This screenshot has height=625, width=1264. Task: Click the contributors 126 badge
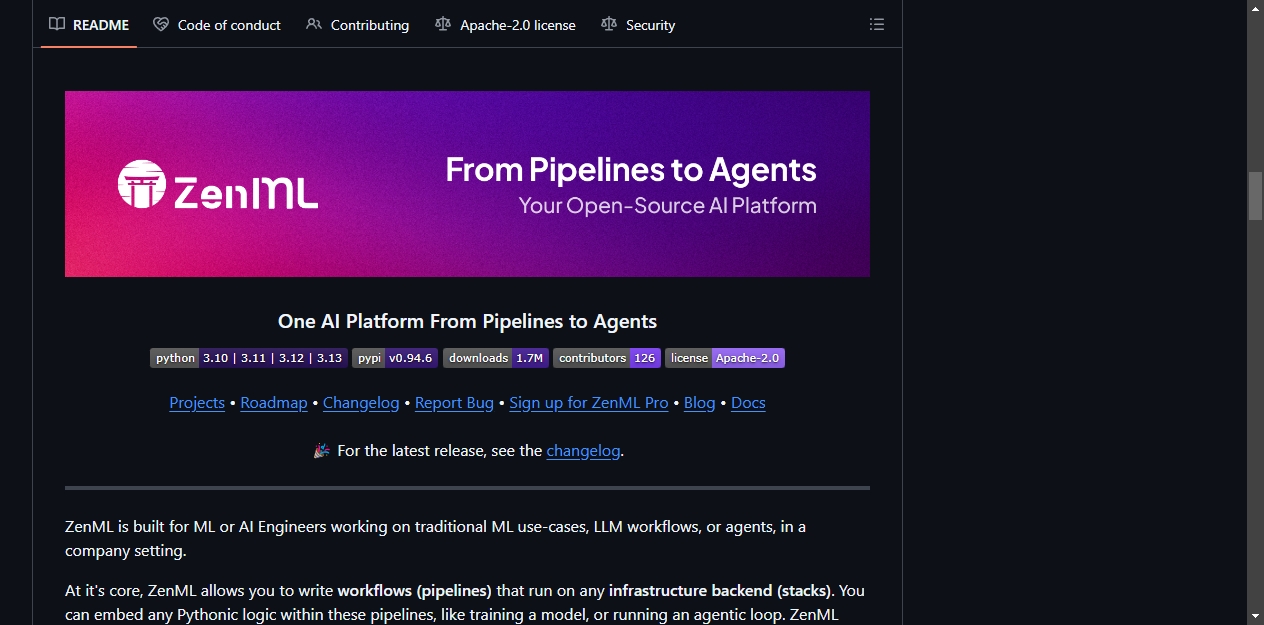[607, 358]
